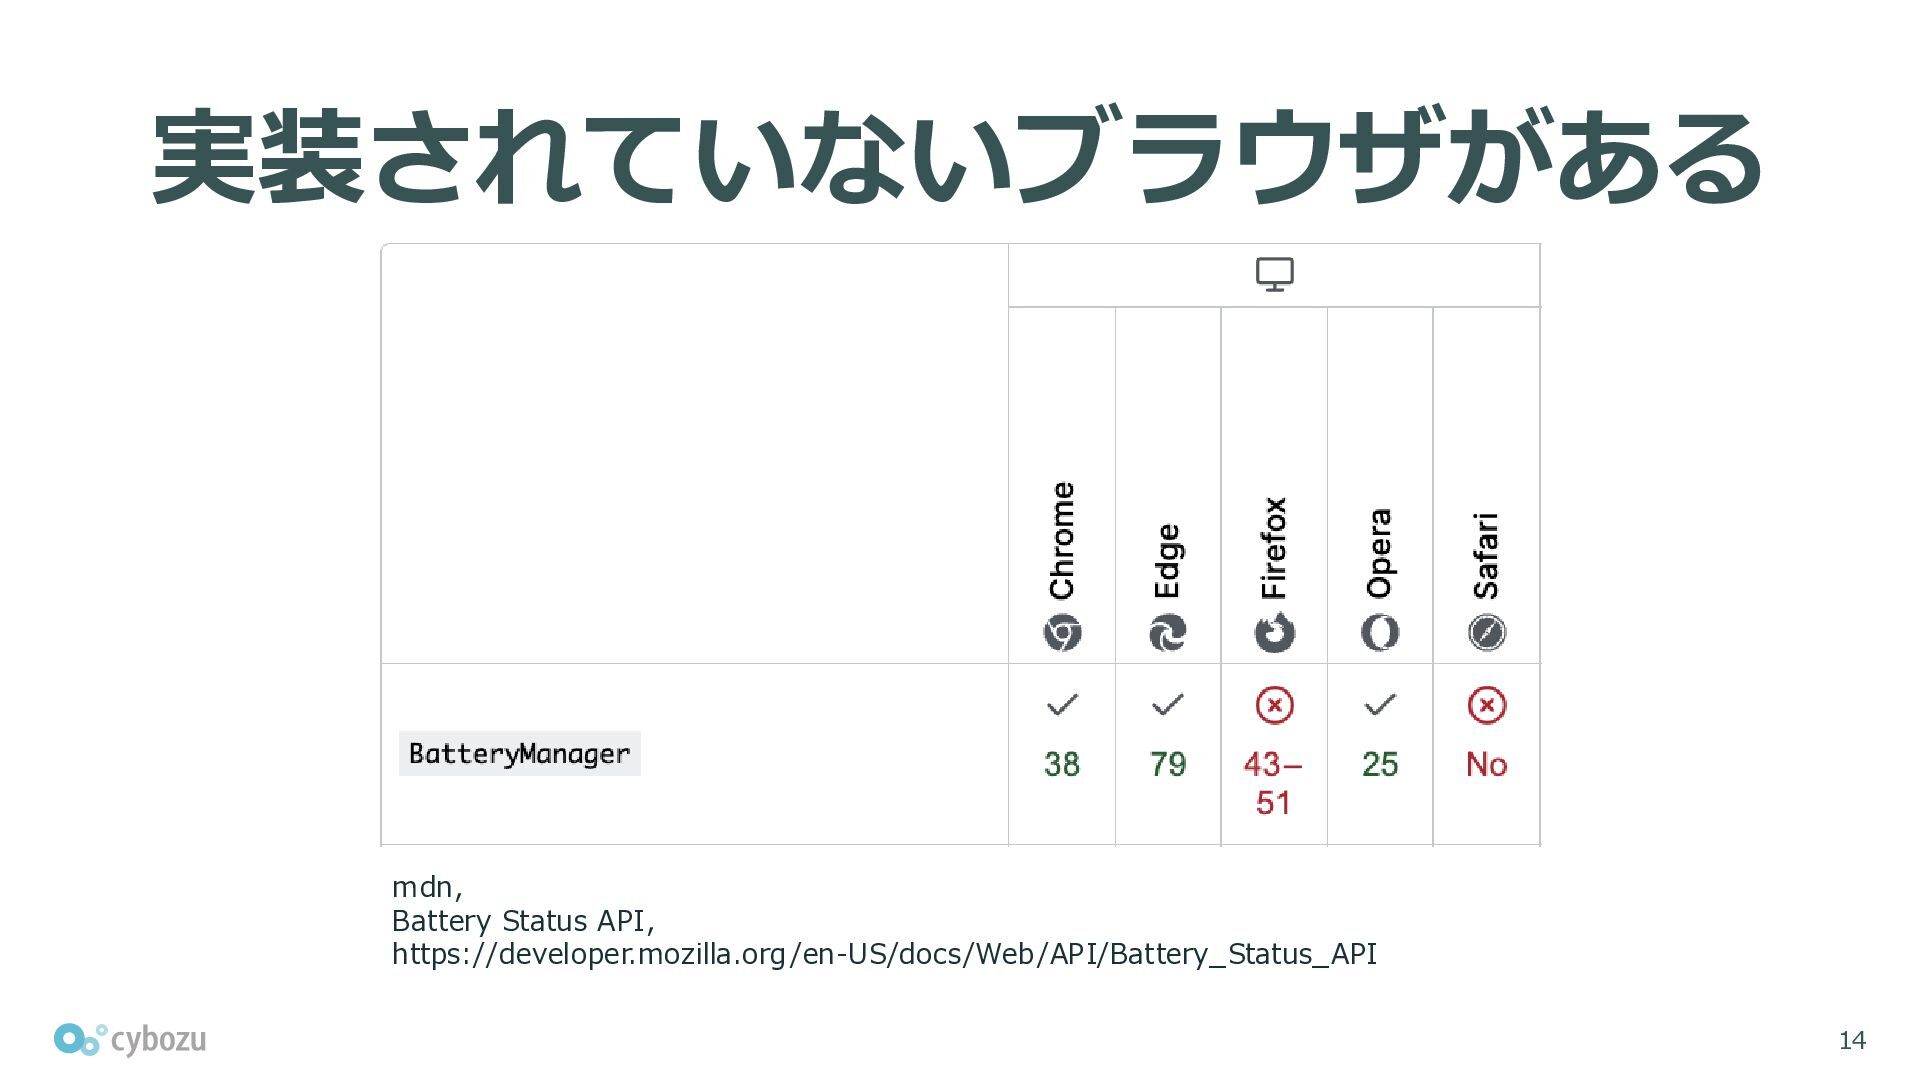
Task: Click the desktop monitor icon in table header
Action: pos(1274,274)
